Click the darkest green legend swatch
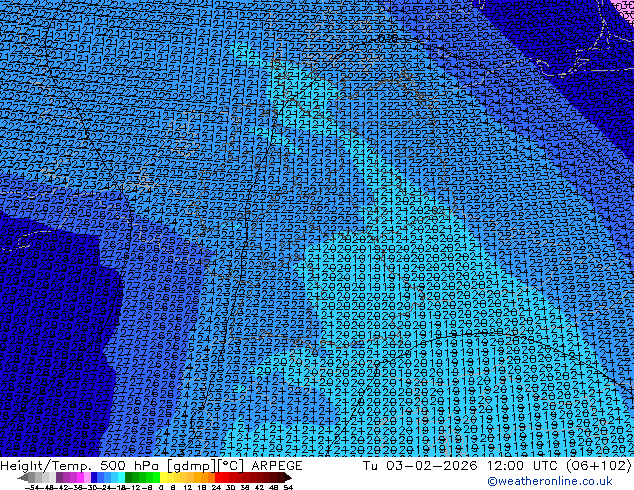Screen dimensions: 634x490 point(128,477)
